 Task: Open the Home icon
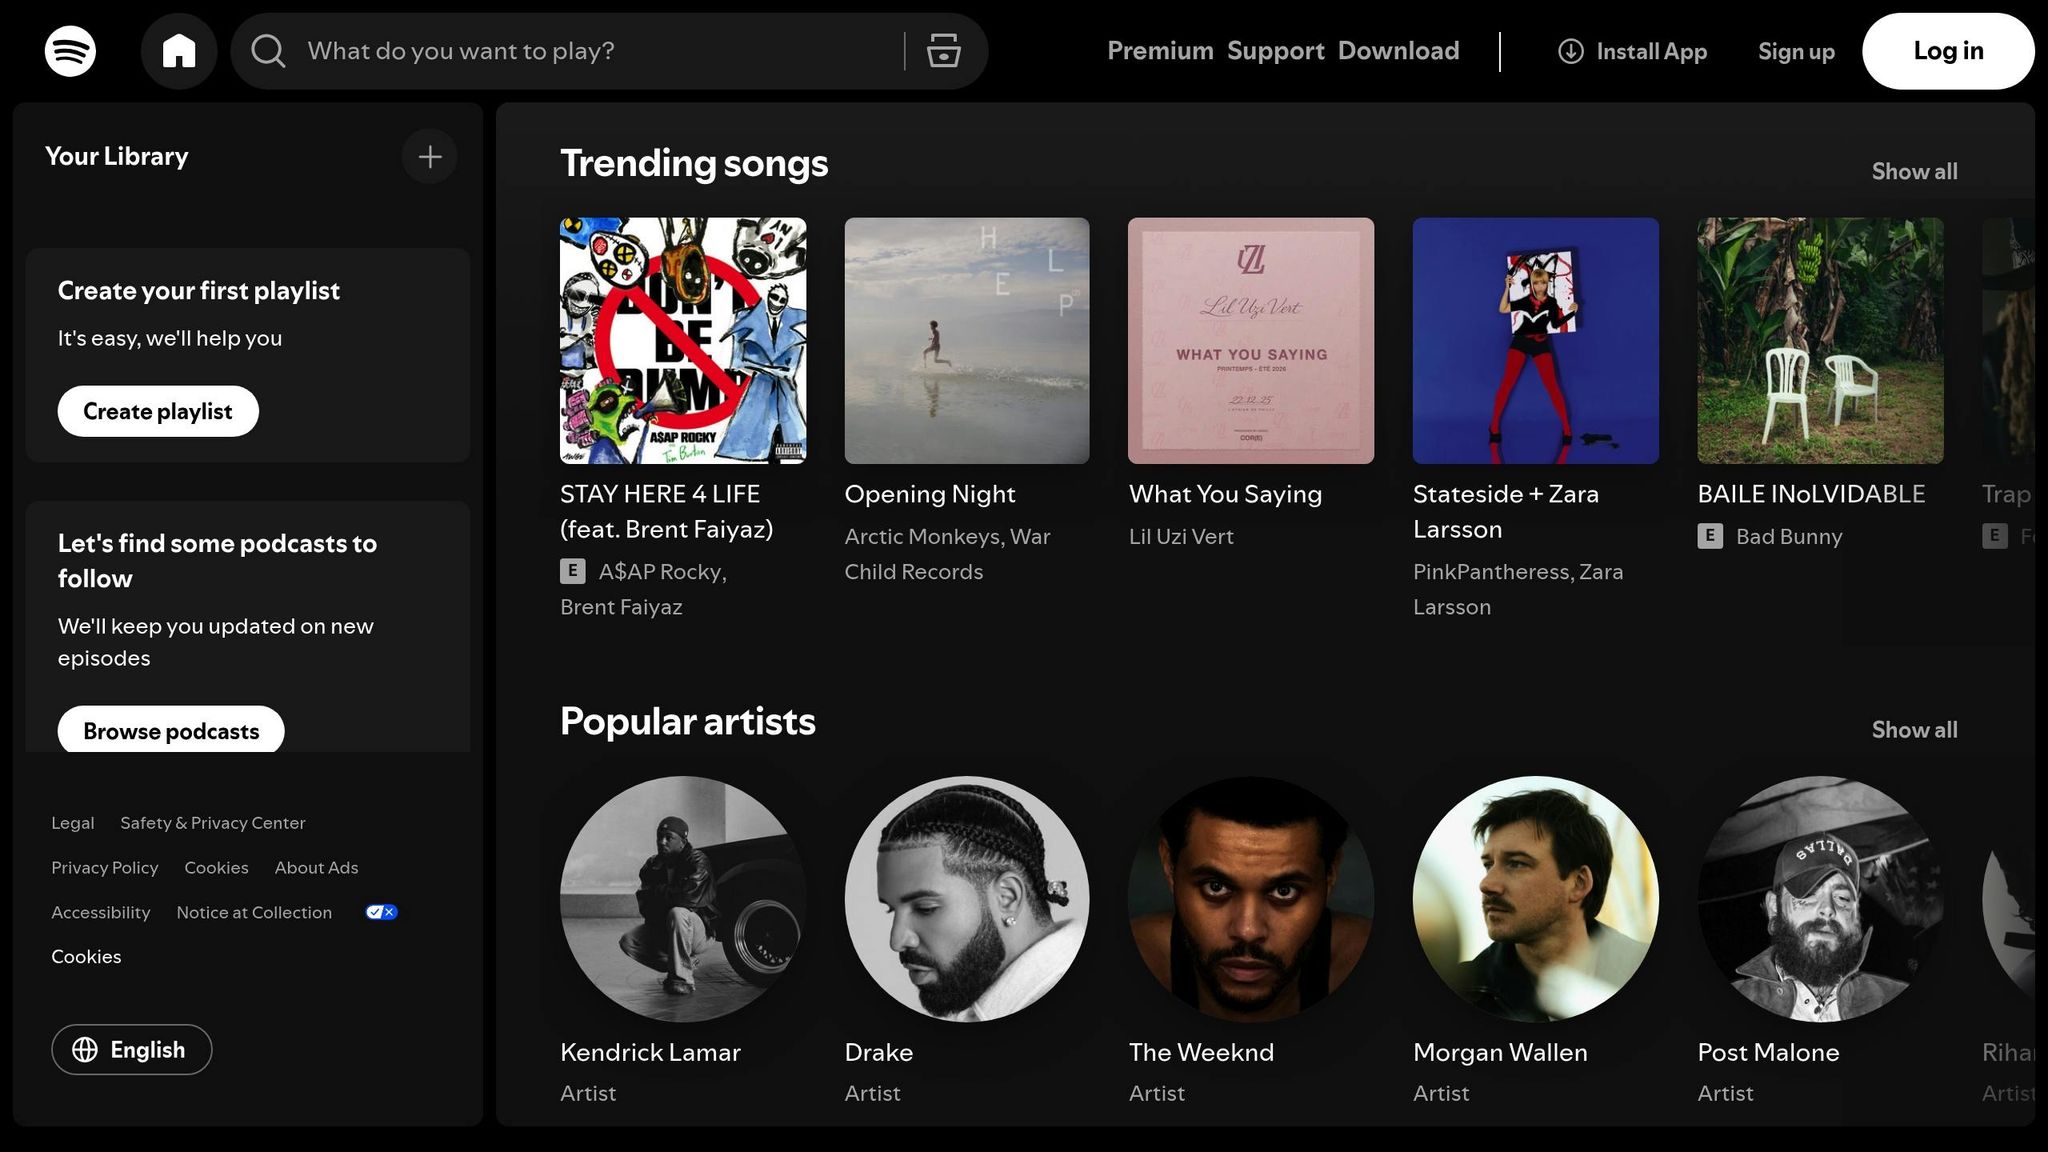point(179,50)
